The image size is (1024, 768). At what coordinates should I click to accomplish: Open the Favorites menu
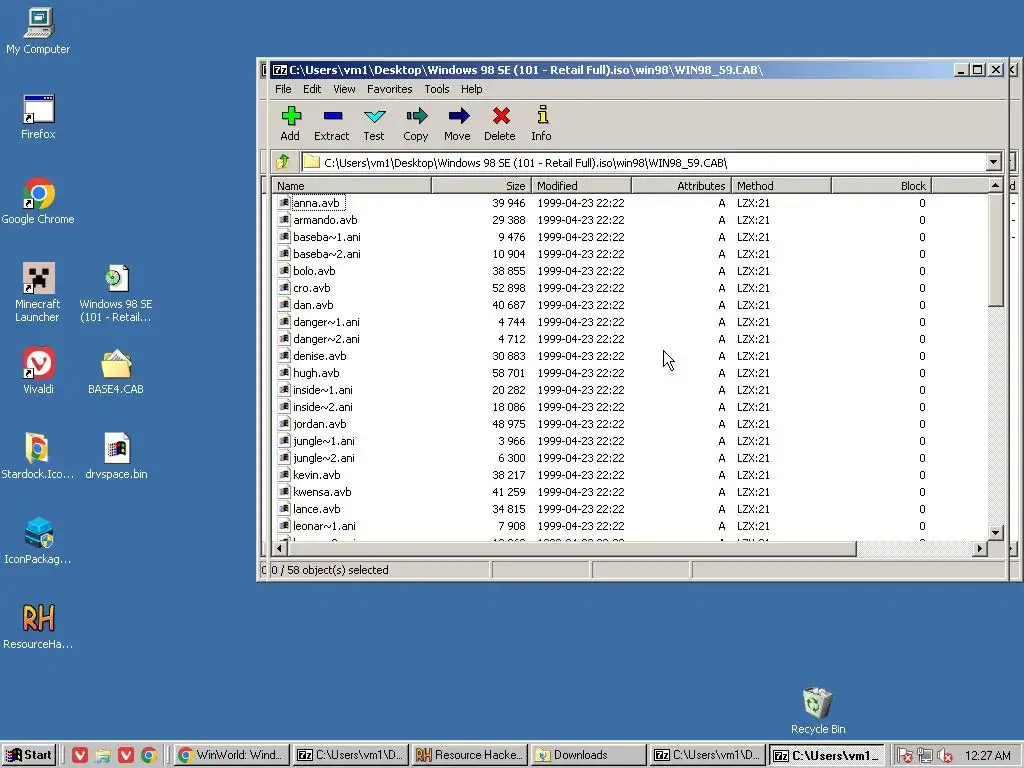[x=389, y=89]
